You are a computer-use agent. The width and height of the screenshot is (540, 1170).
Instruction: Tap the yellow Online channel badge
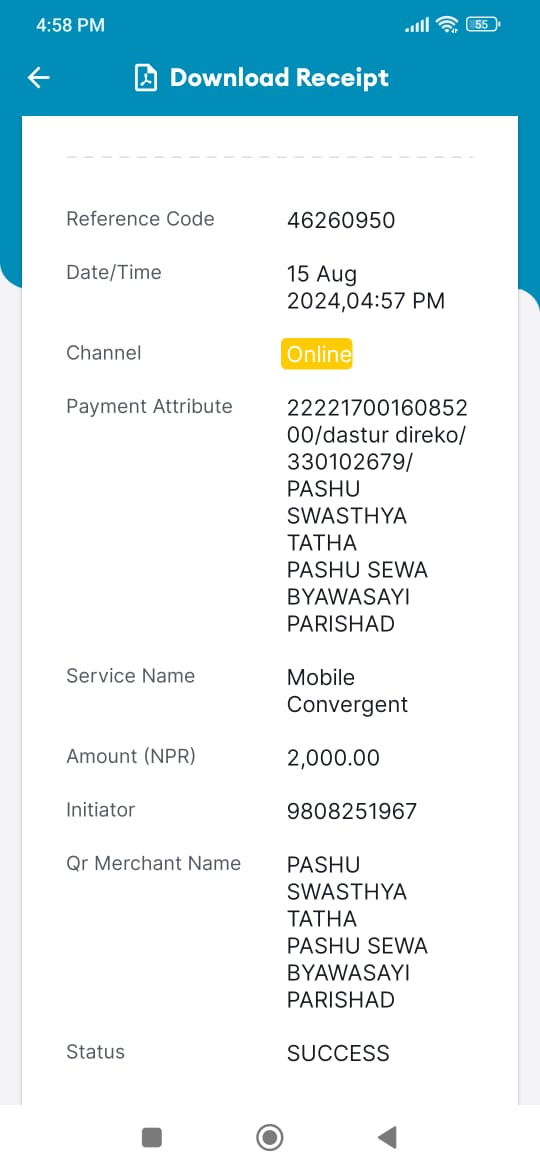tap(317, 354)
